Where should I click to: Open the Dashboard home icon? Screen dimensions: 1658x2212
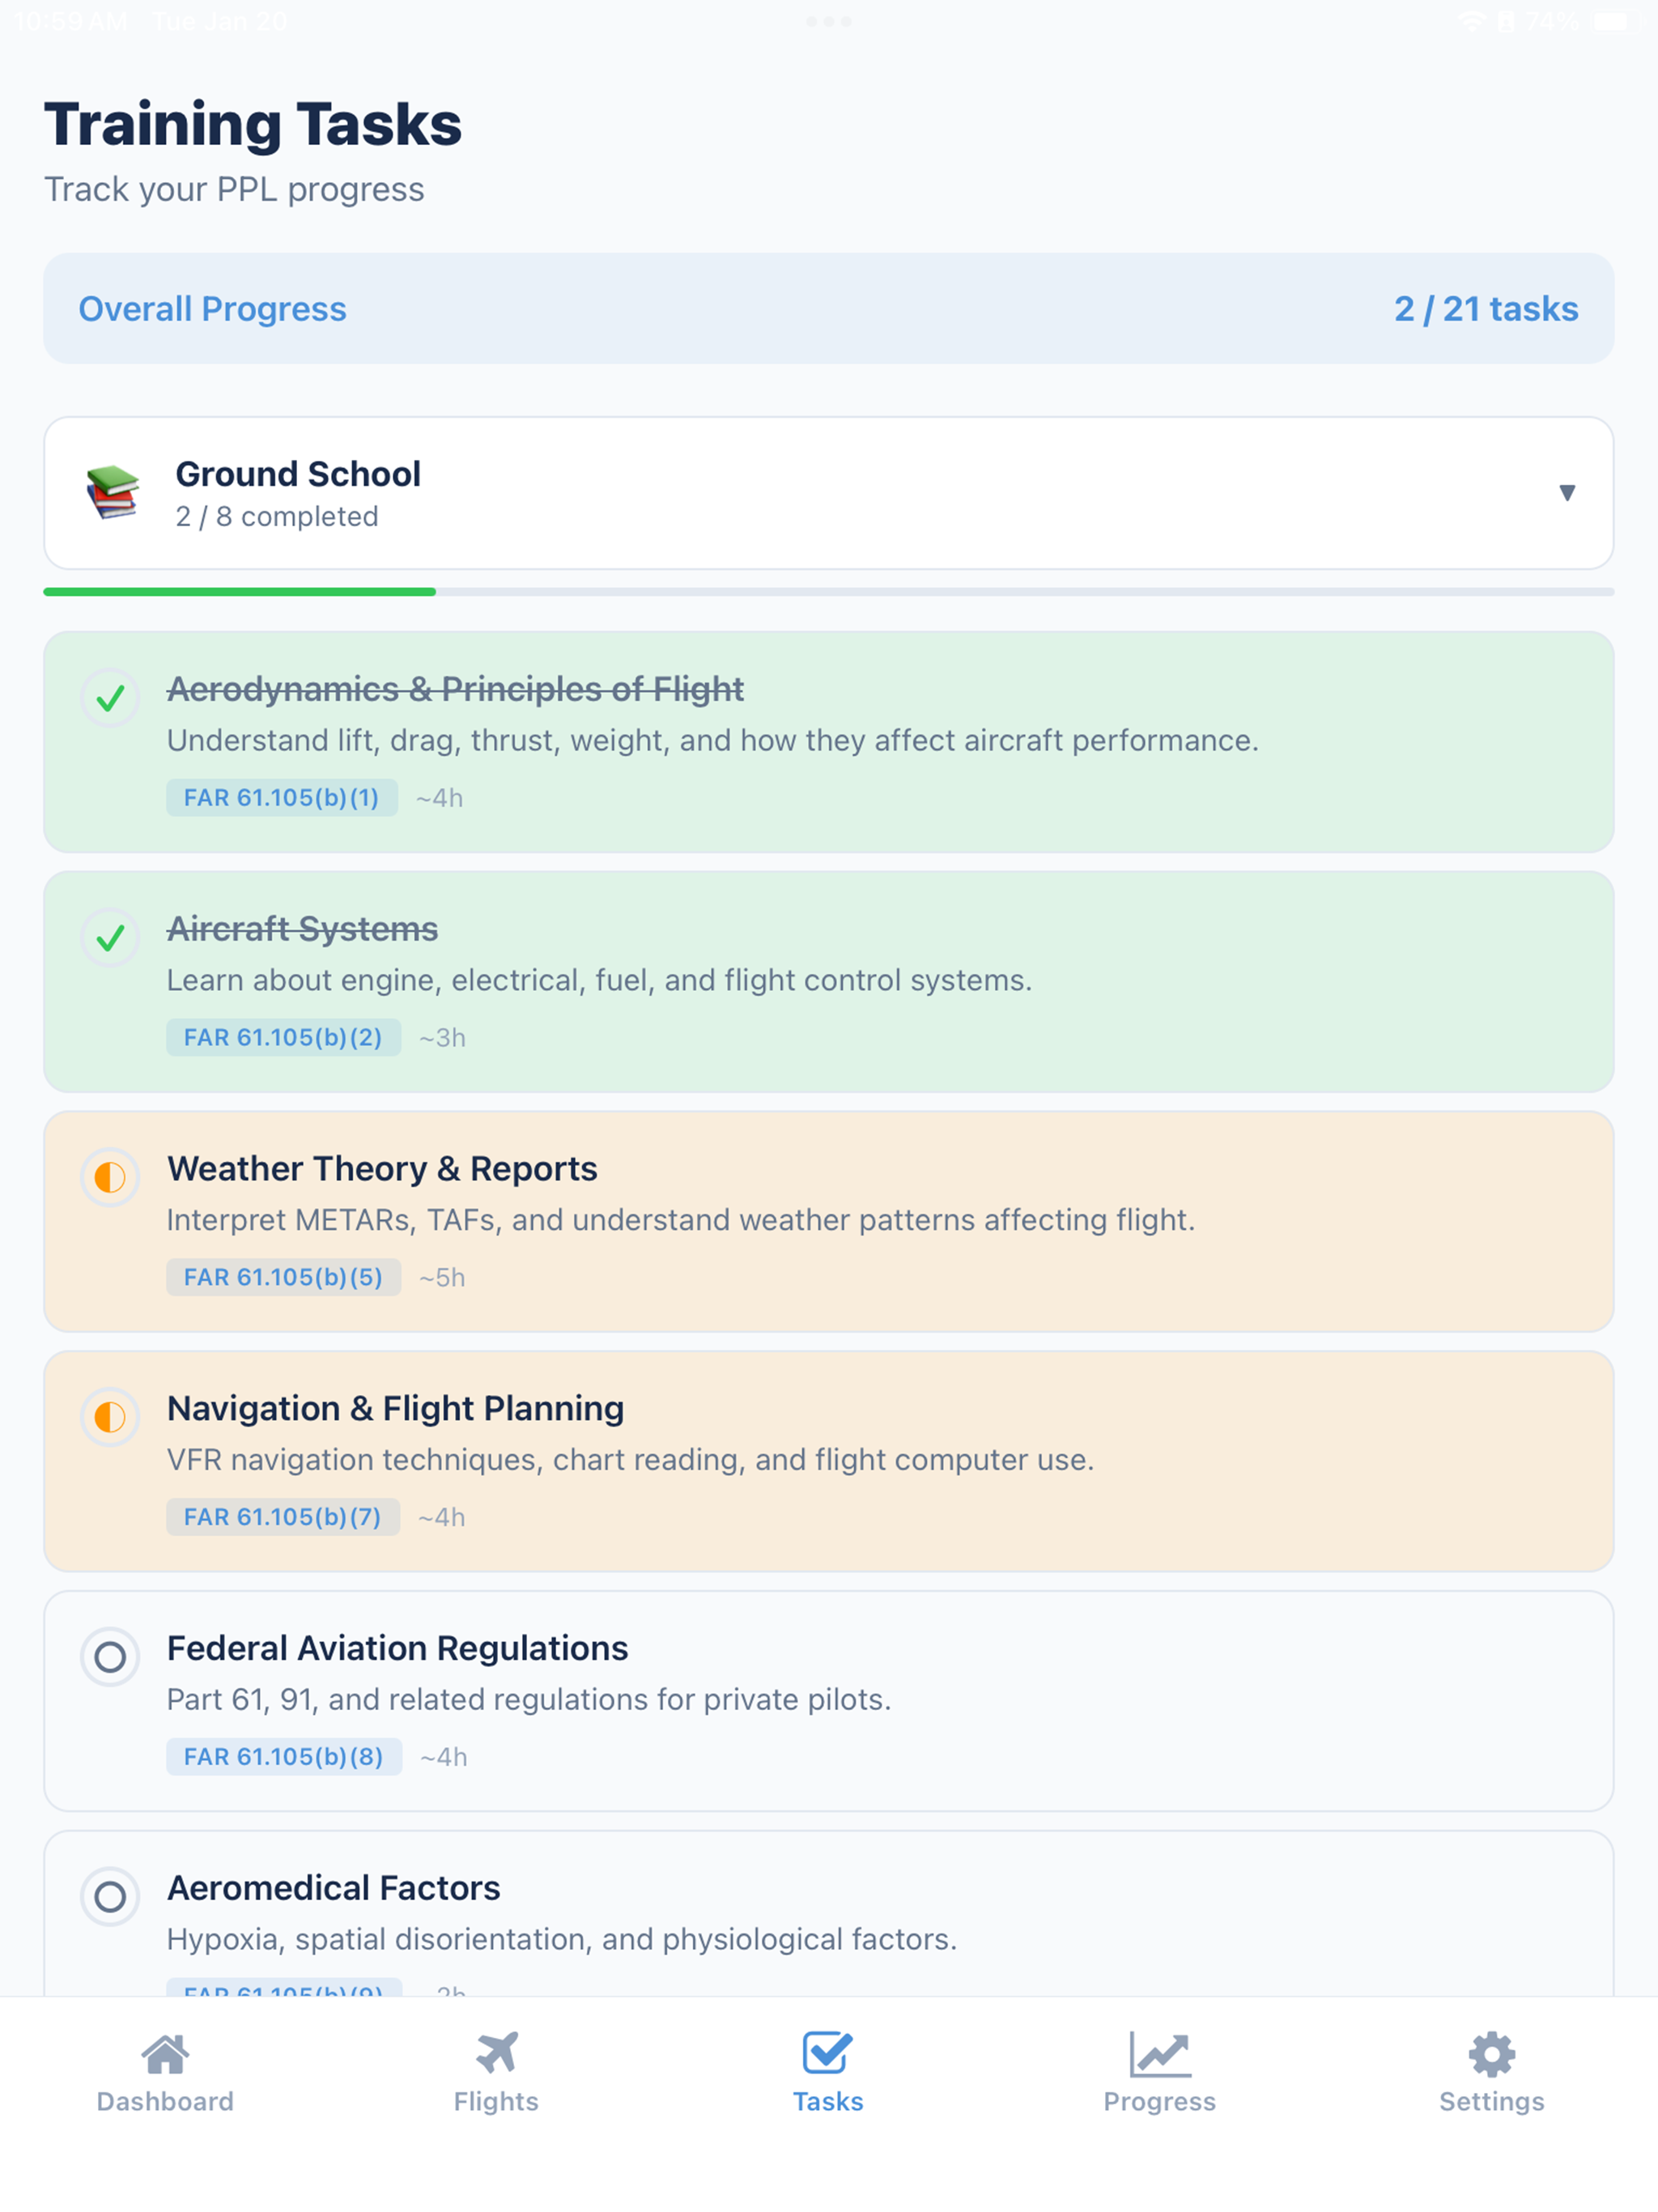(x=165, y=2055)
